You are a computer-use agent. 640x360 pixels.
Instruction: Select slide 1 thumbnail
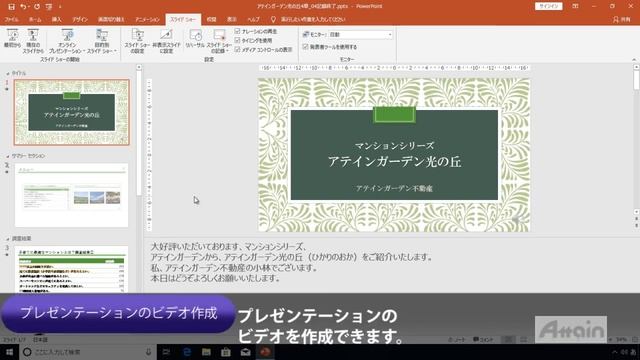(72, 112)
